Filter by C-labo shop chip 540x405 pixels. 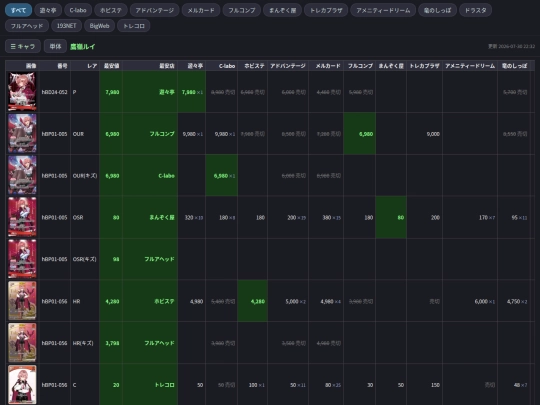pyautogui.click(x=78, y=10)
